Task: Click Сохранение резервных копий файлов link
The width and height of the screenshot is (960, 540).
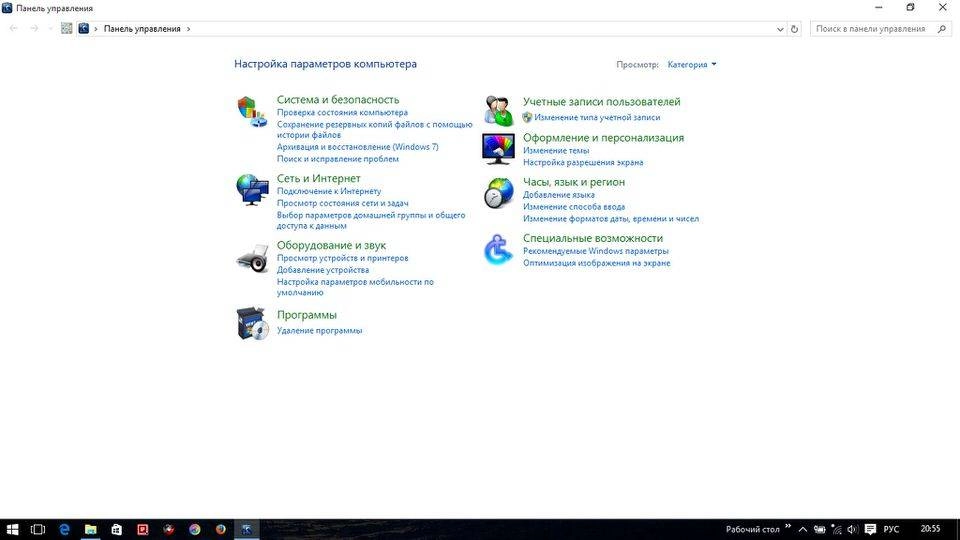Action: click(375, 130)
